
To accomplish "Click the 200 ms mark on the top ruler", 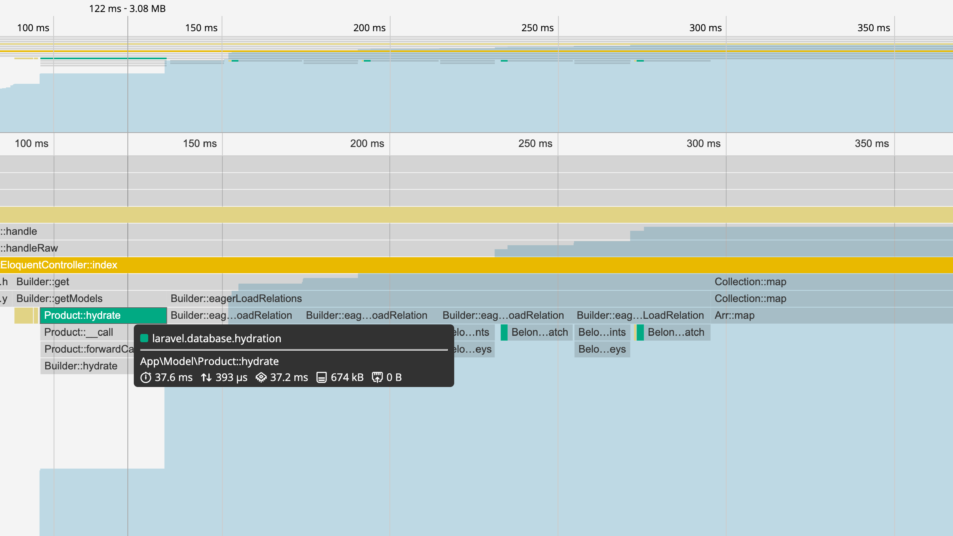I will [x=367, y=28].
